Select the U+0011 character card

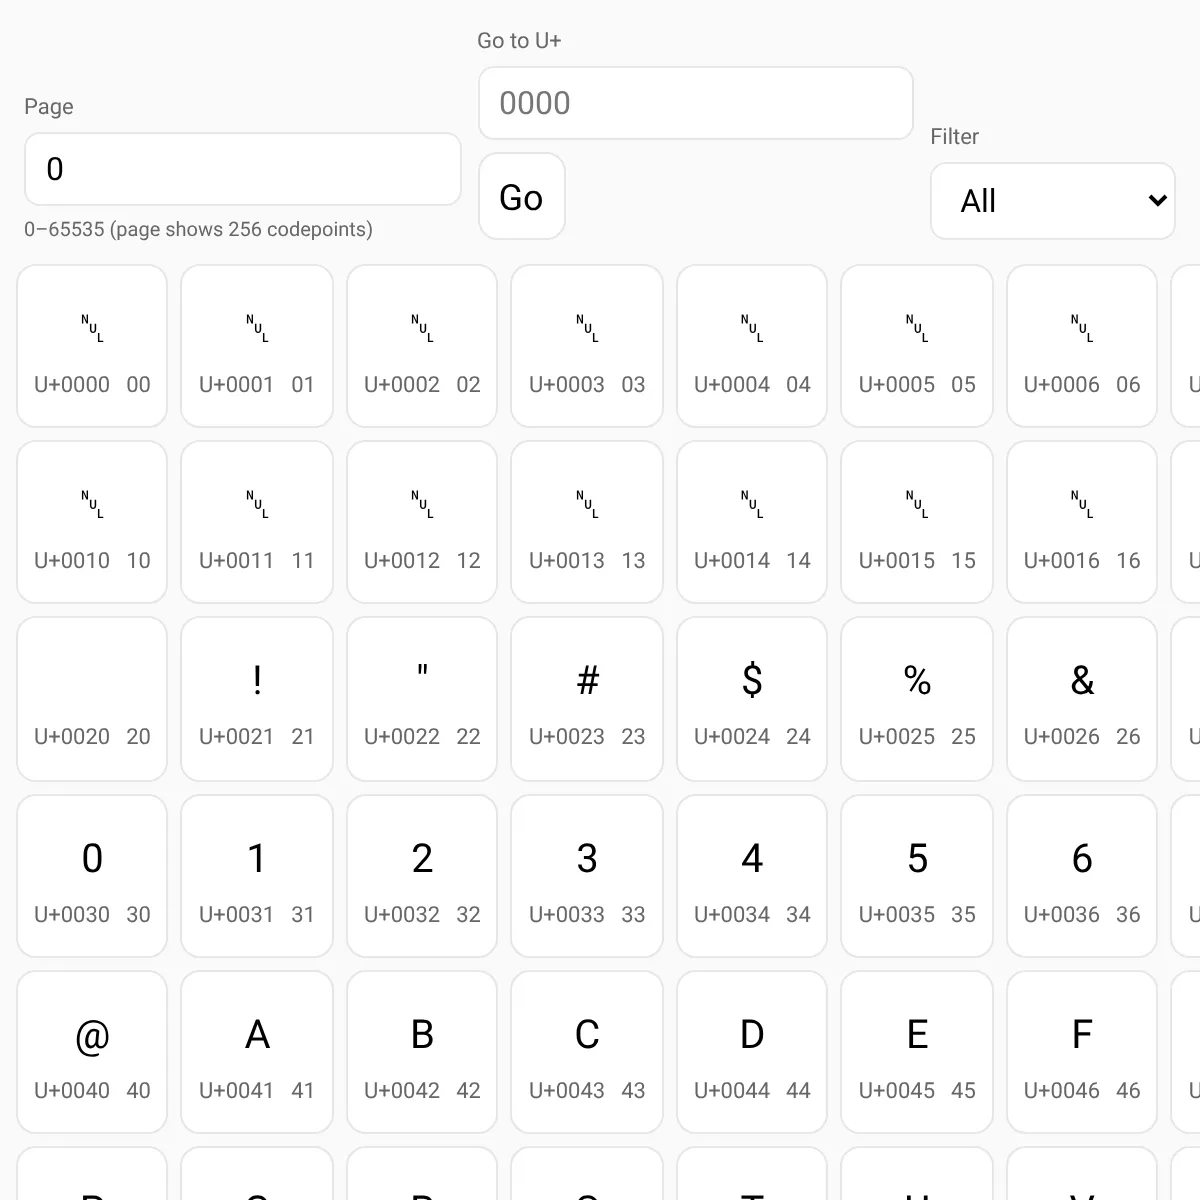click(x=257, y=522)
